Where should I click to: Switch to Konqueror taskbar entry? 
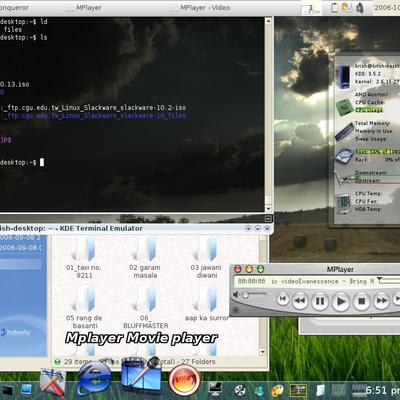tap(14, 7)
